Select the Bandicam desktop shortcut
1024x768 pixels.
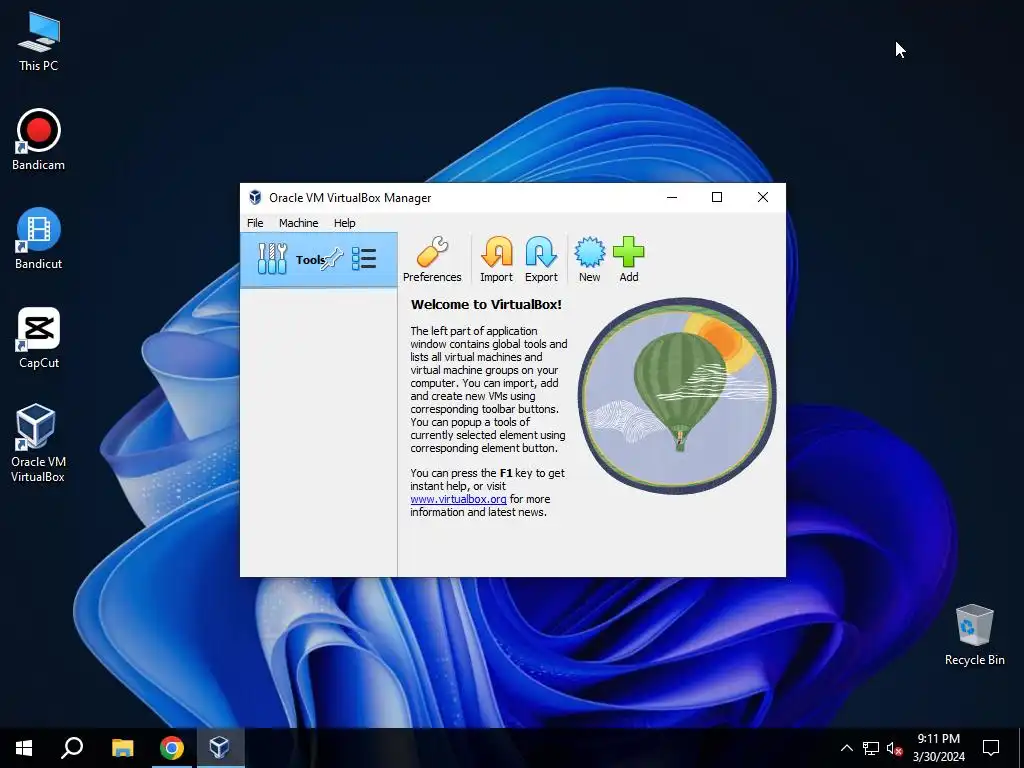point(38,140)
